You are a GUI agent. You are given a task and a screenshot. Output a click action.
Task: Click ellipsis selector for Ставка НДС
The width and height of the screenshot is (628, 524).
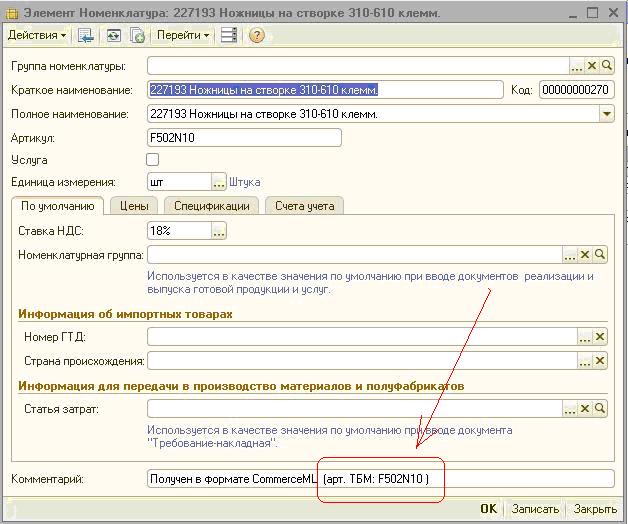click(219, 231)
